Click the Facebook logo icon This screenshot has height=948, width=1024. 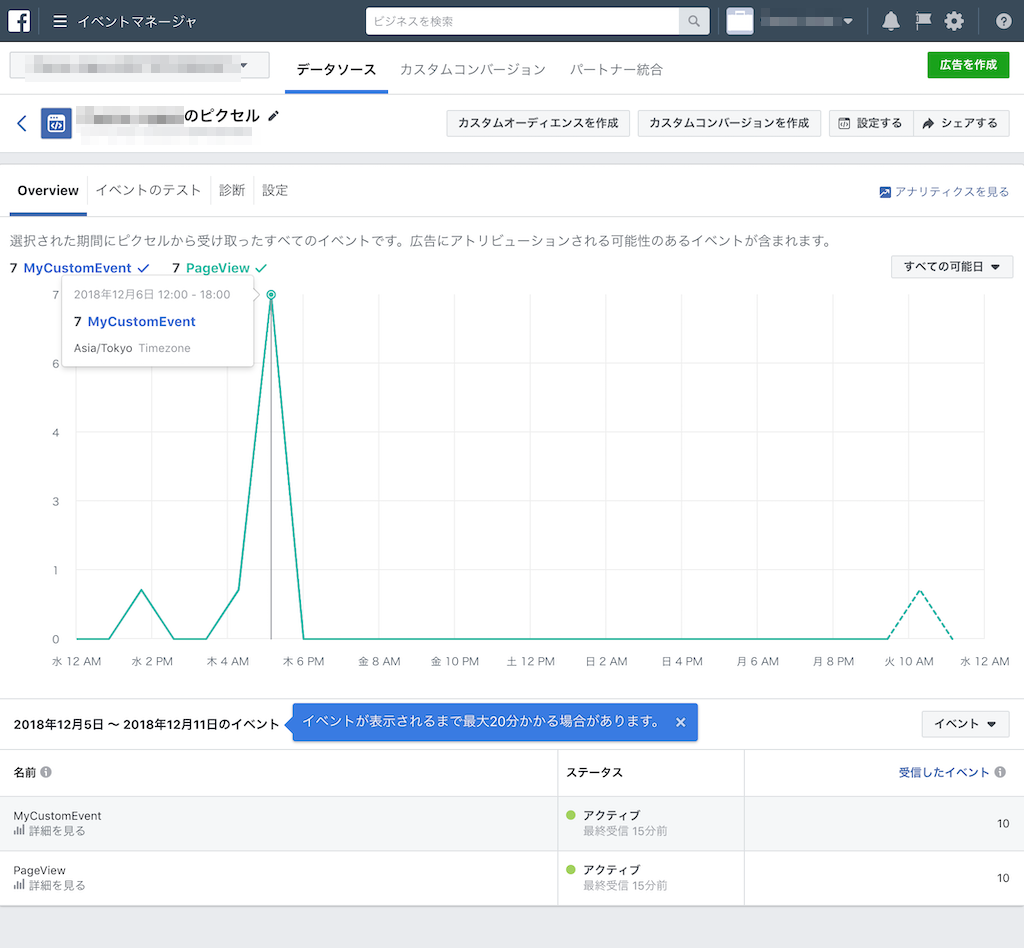point(19,21)
